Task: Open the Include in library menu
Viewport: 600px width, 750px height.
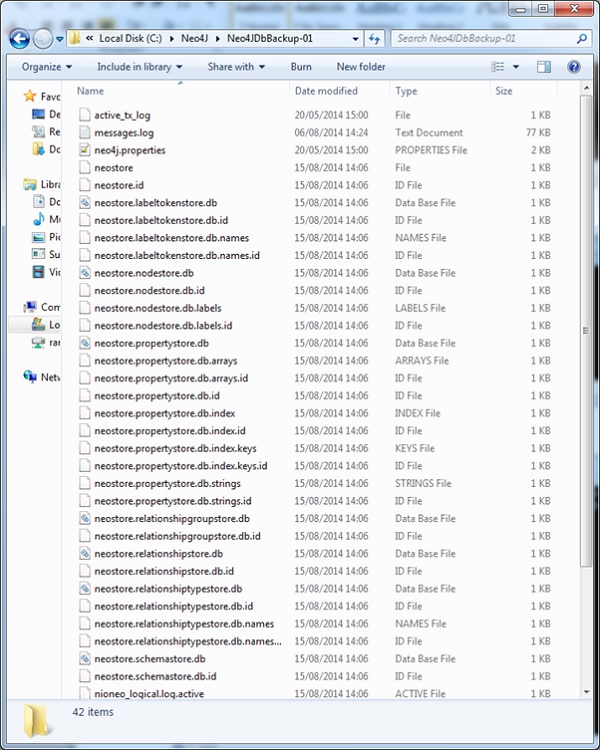Action: tap(139, 67)
